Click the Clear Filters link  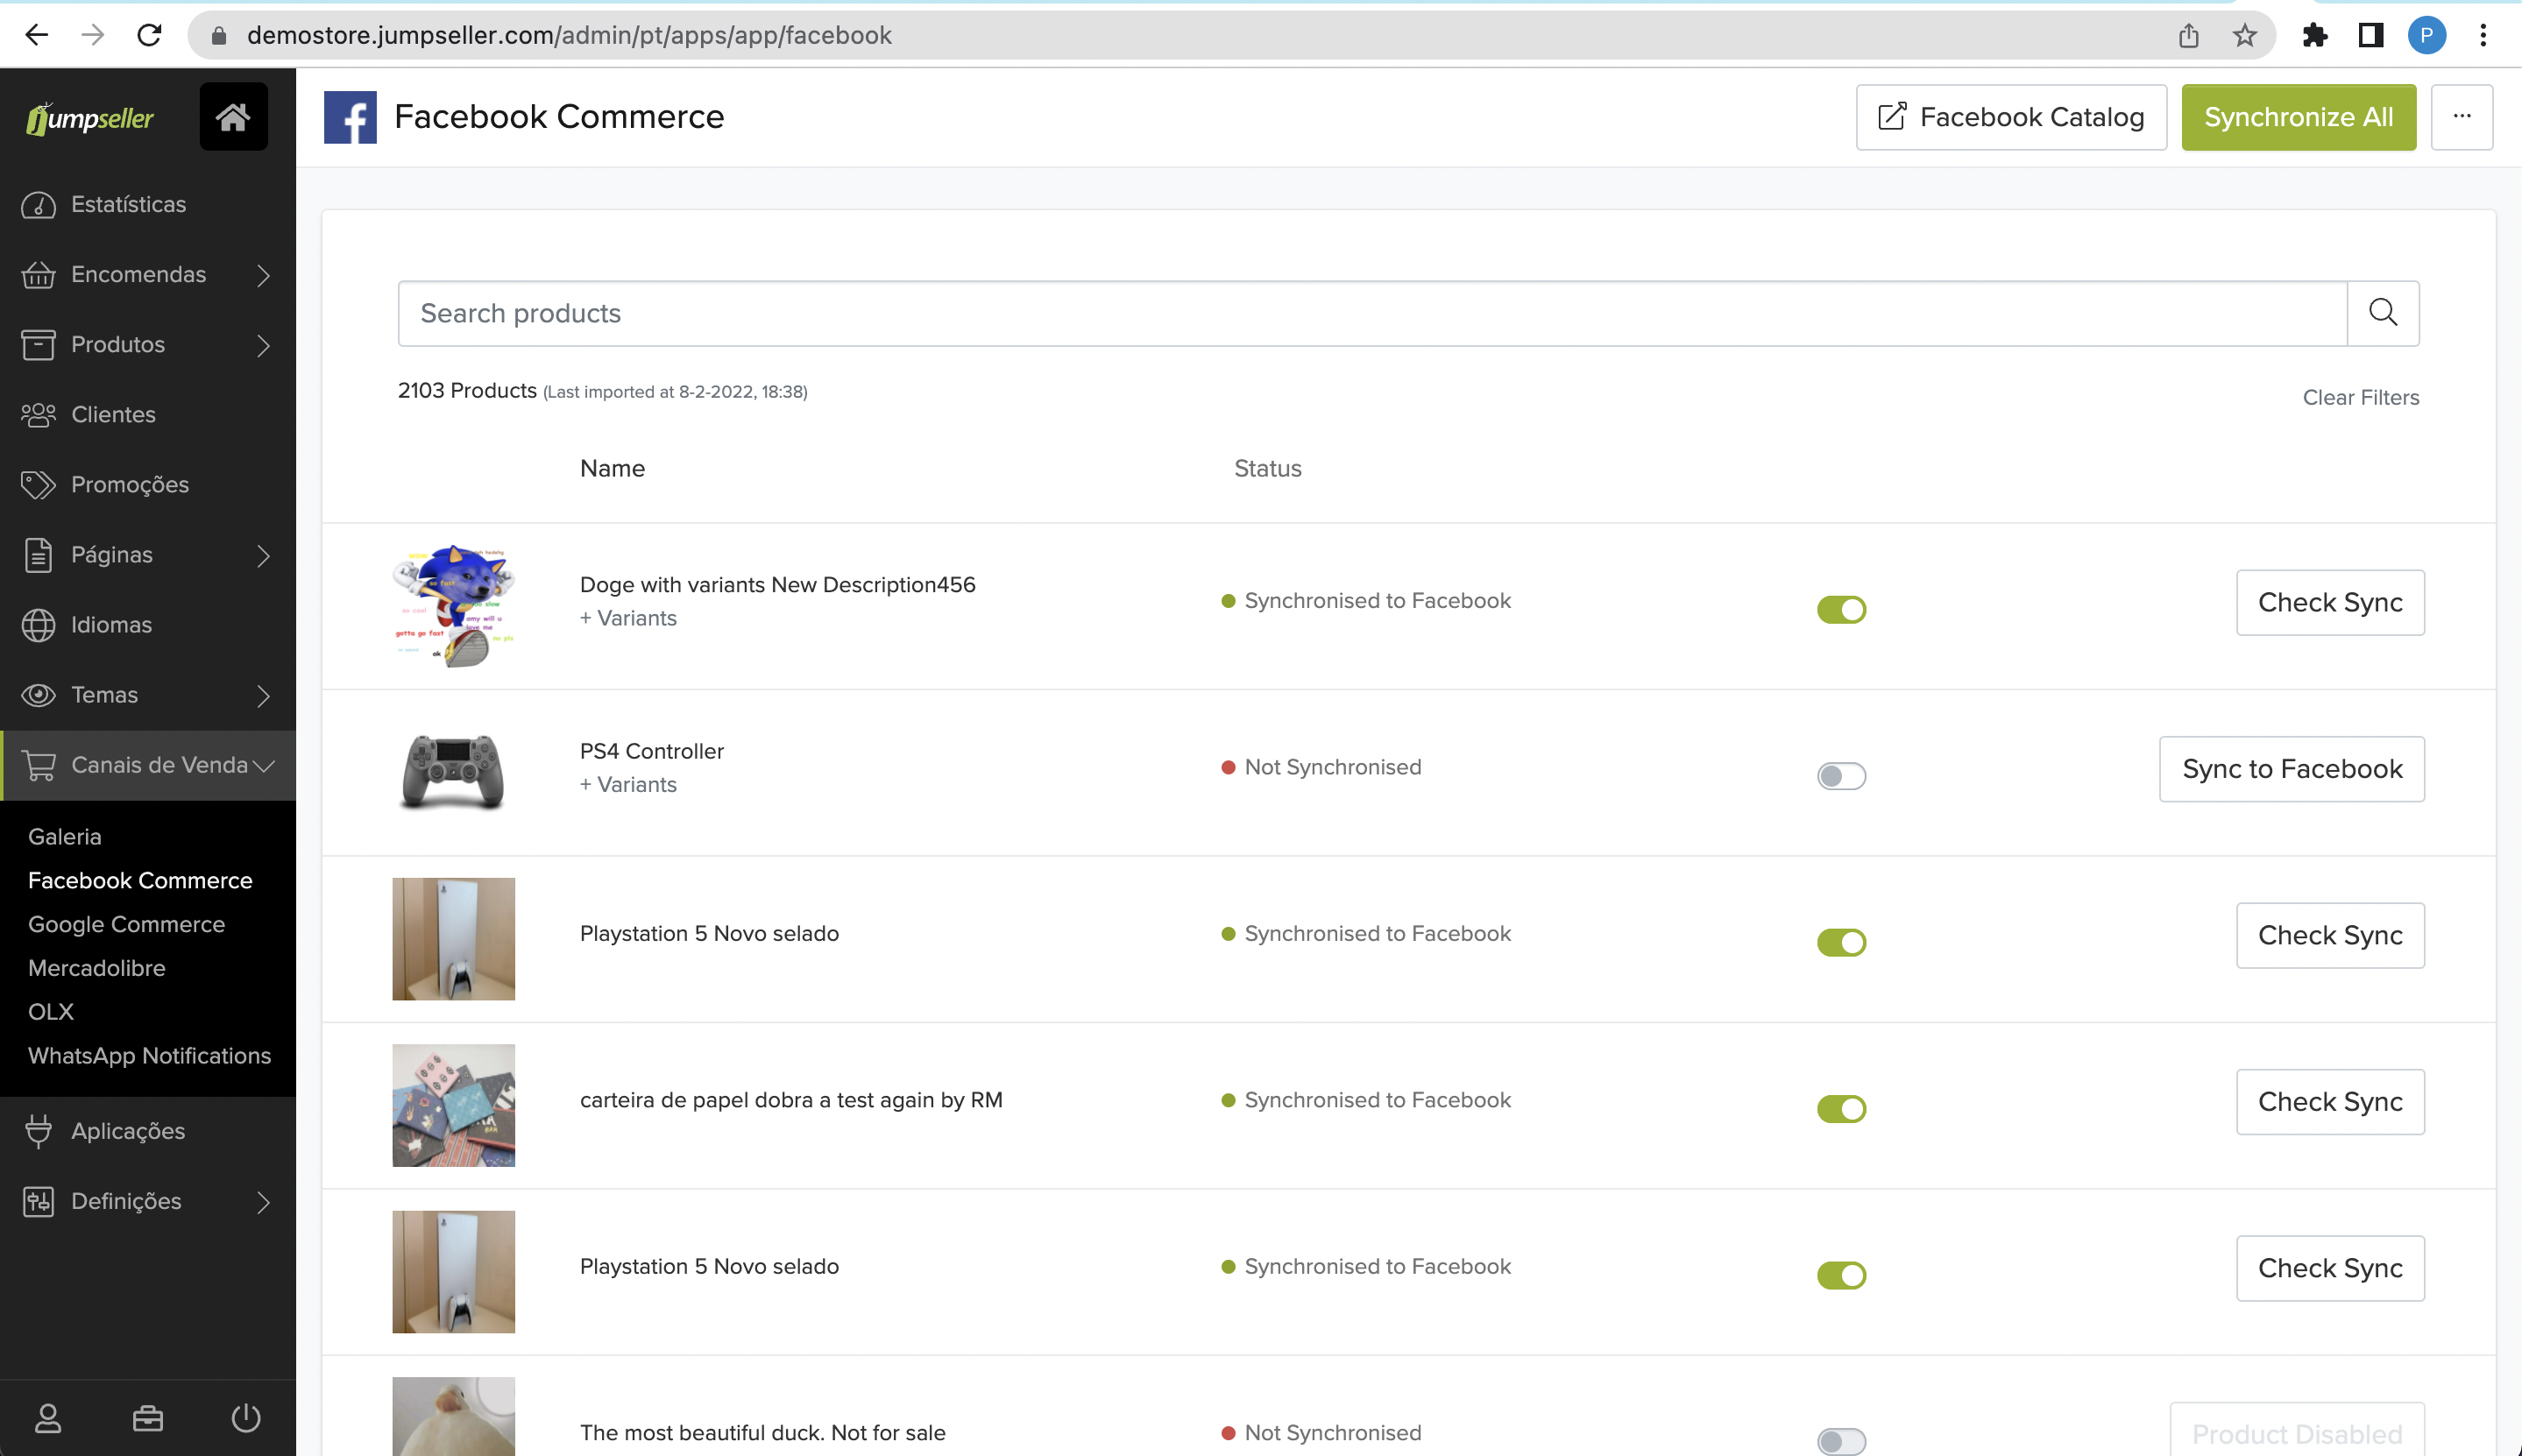click(x=2360, y=397)
